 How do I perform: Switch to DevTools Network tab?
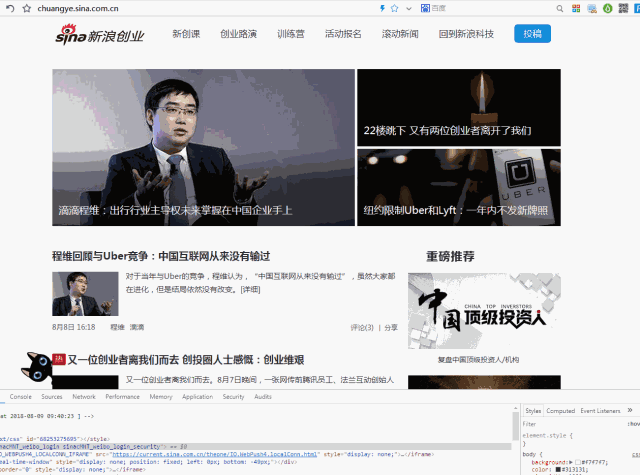coord(84,397)
